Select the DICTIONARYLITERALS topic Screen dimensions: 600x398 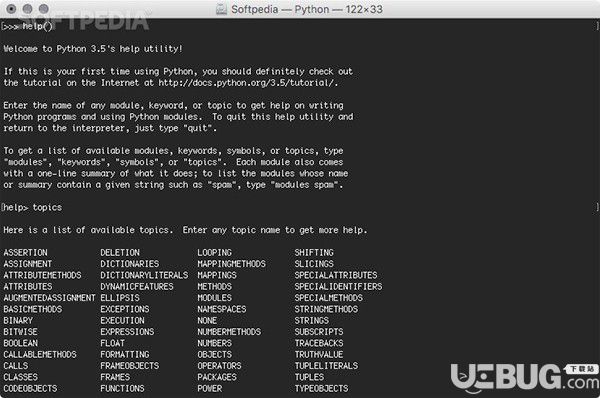pos(144,275)
